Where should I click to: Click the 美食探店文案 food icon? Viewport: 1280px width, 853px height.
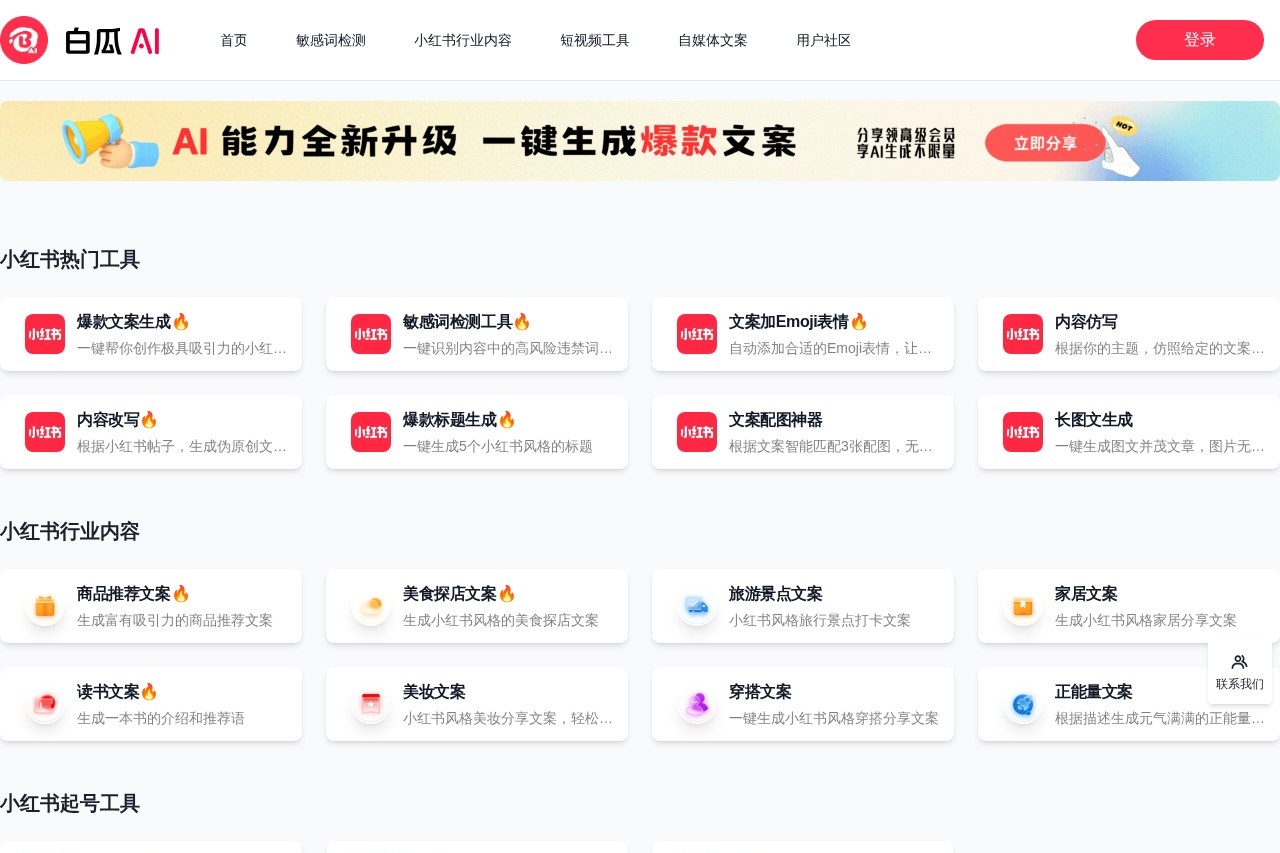click(x=371, y=606)
